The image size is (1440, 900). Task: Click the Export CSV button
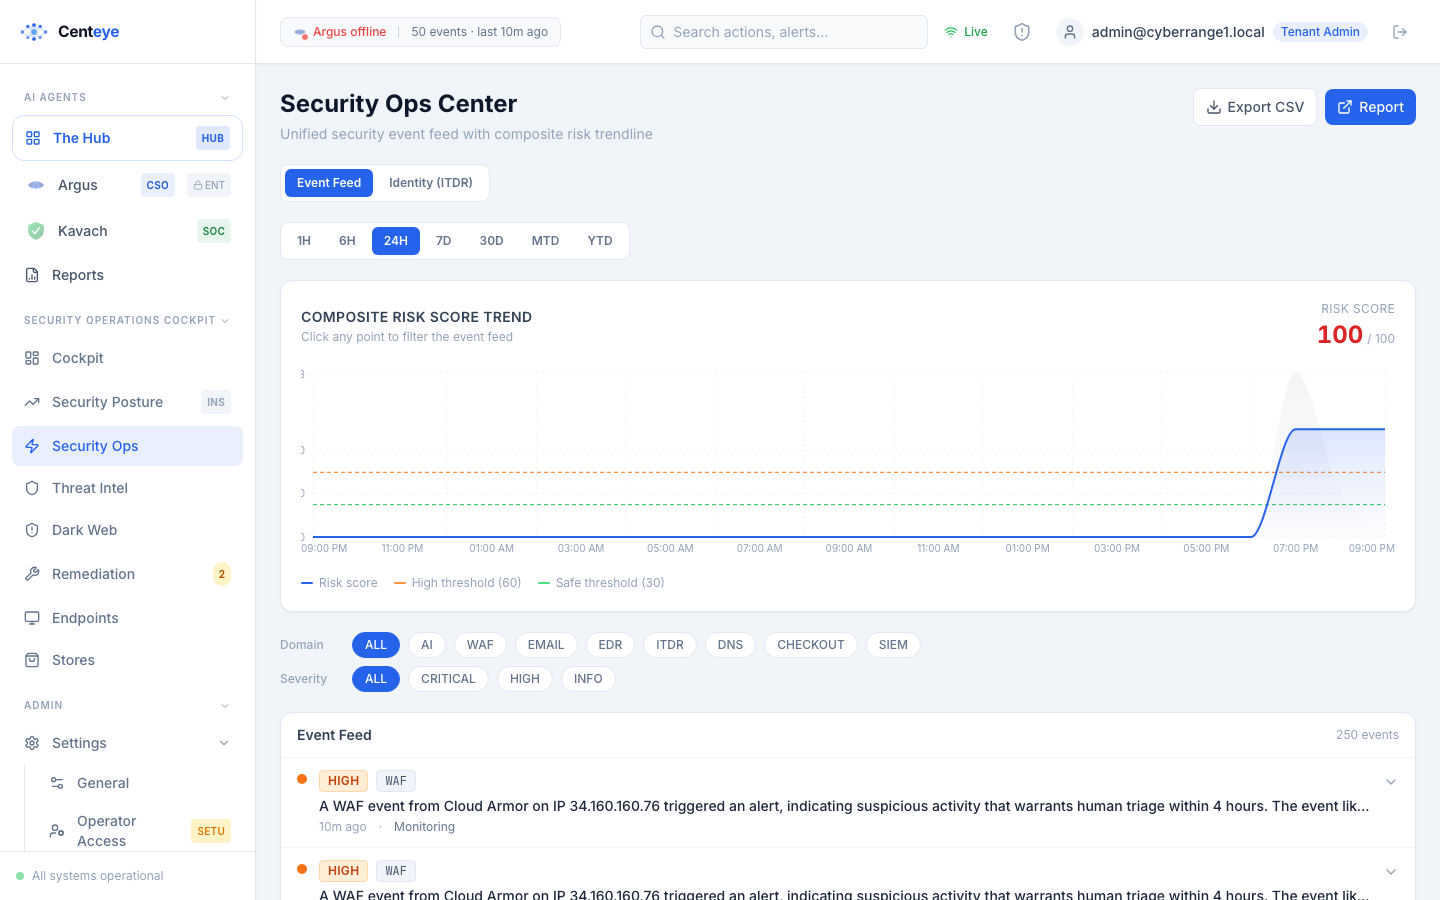pyautogui.click(x=1255, y=107)
